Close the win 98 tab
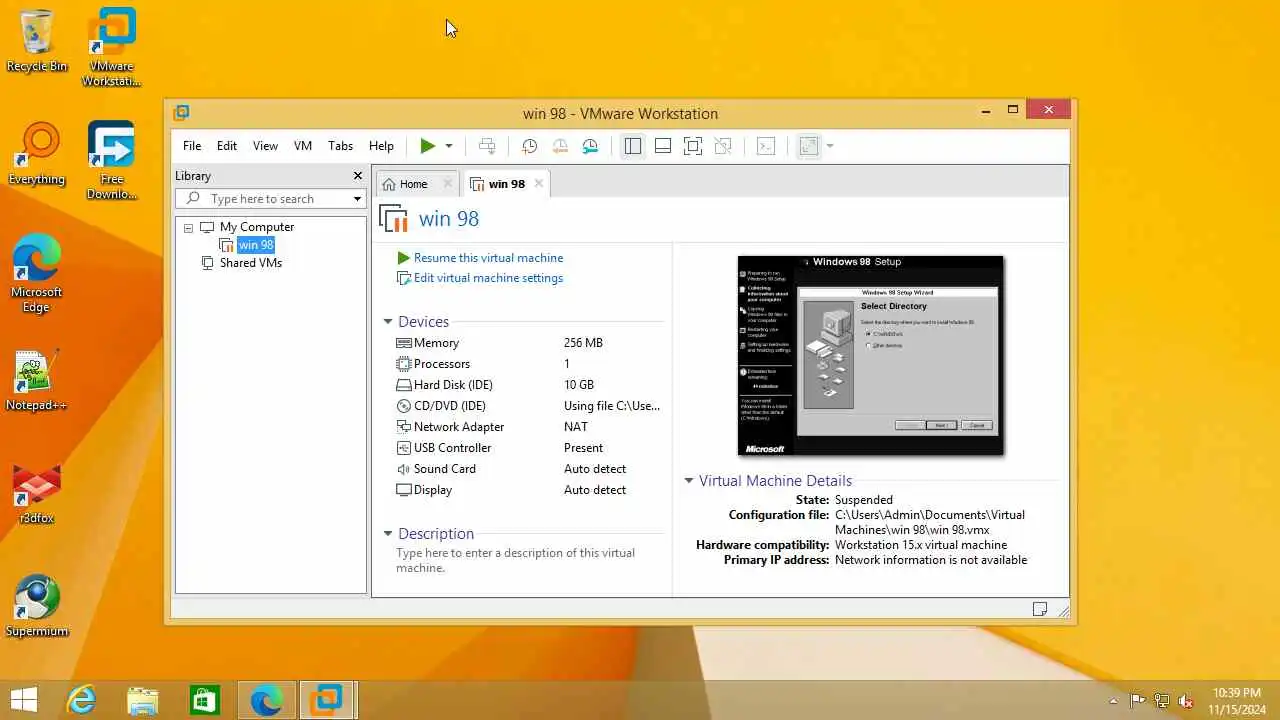Screen dimensions: 1280x720 [538, 184]
